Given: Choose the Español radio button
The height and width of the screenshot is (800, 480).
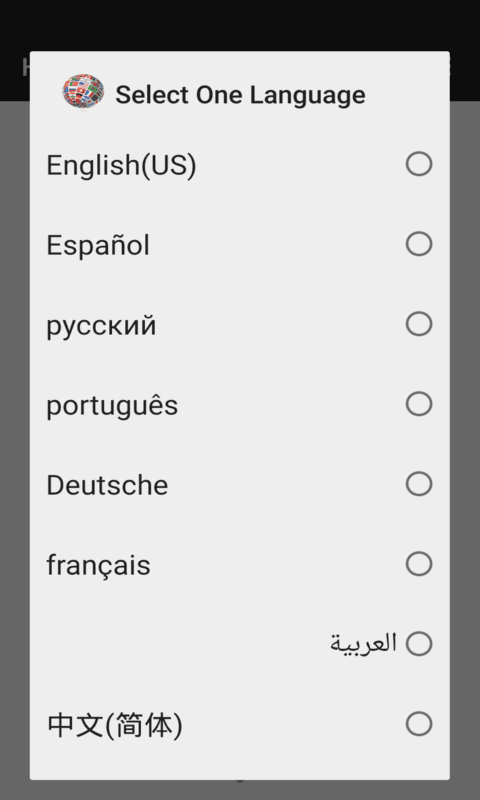Looking at the screenshot, I should [419, 244].
